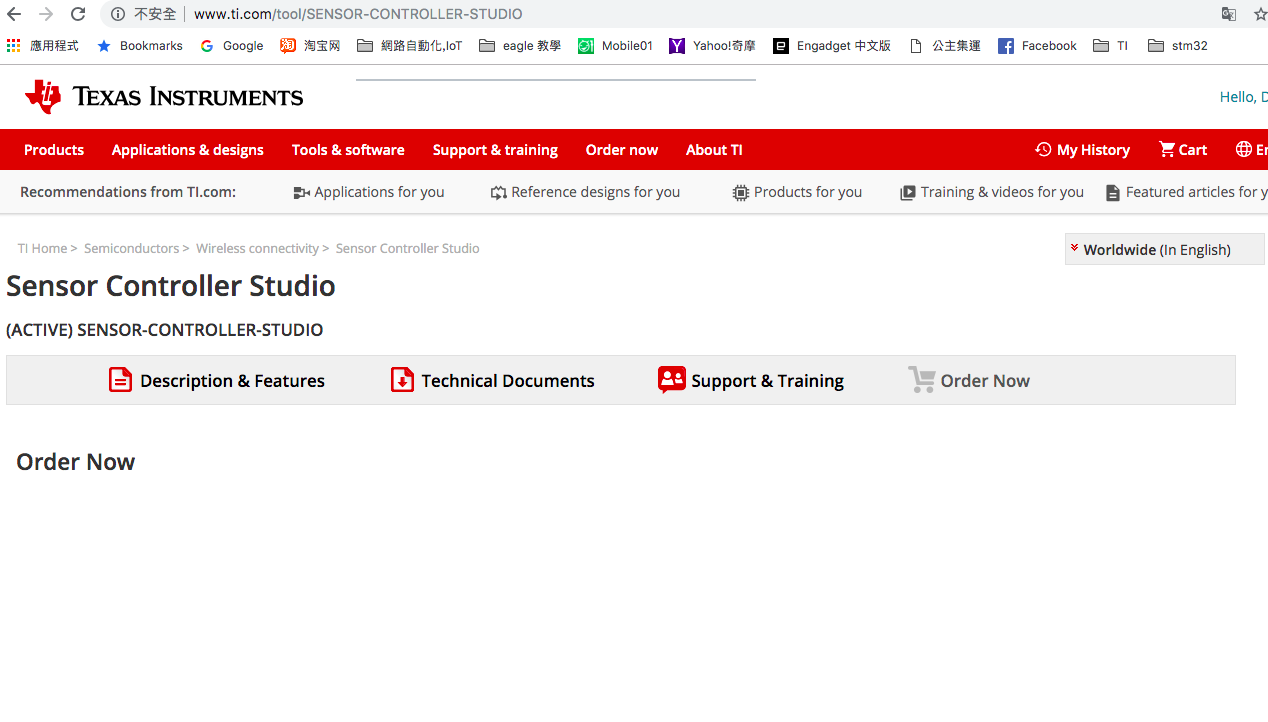Click the Order Now section heading
This screenshot has height=722, width=1268.
point(76,462)
